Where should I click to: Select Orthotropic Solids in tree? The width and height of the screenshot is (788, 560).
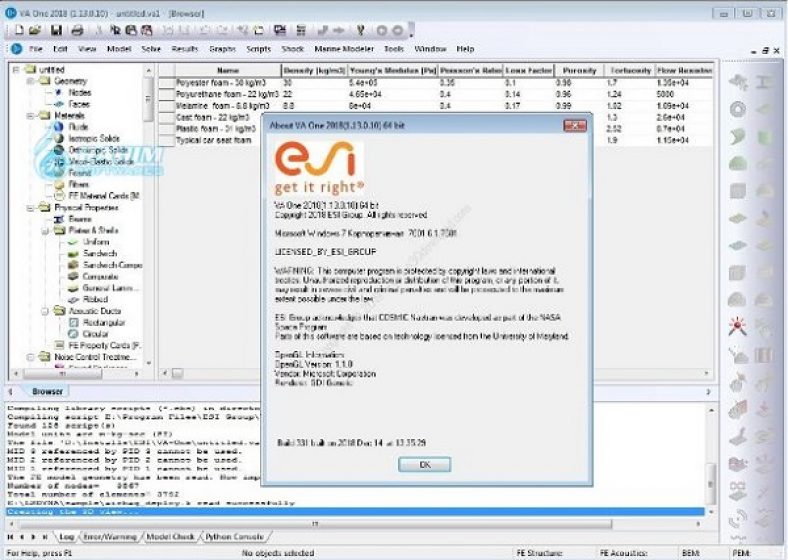[98, 150]
